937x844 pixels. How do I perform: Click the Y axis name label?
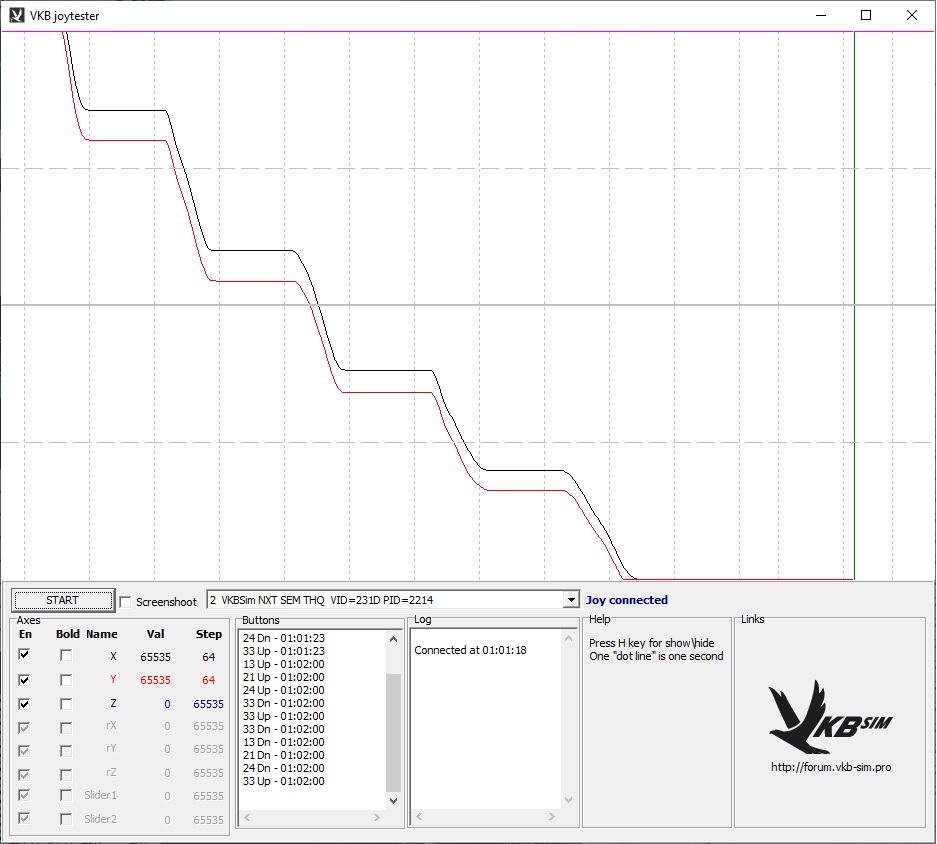(x=113, y=680)
